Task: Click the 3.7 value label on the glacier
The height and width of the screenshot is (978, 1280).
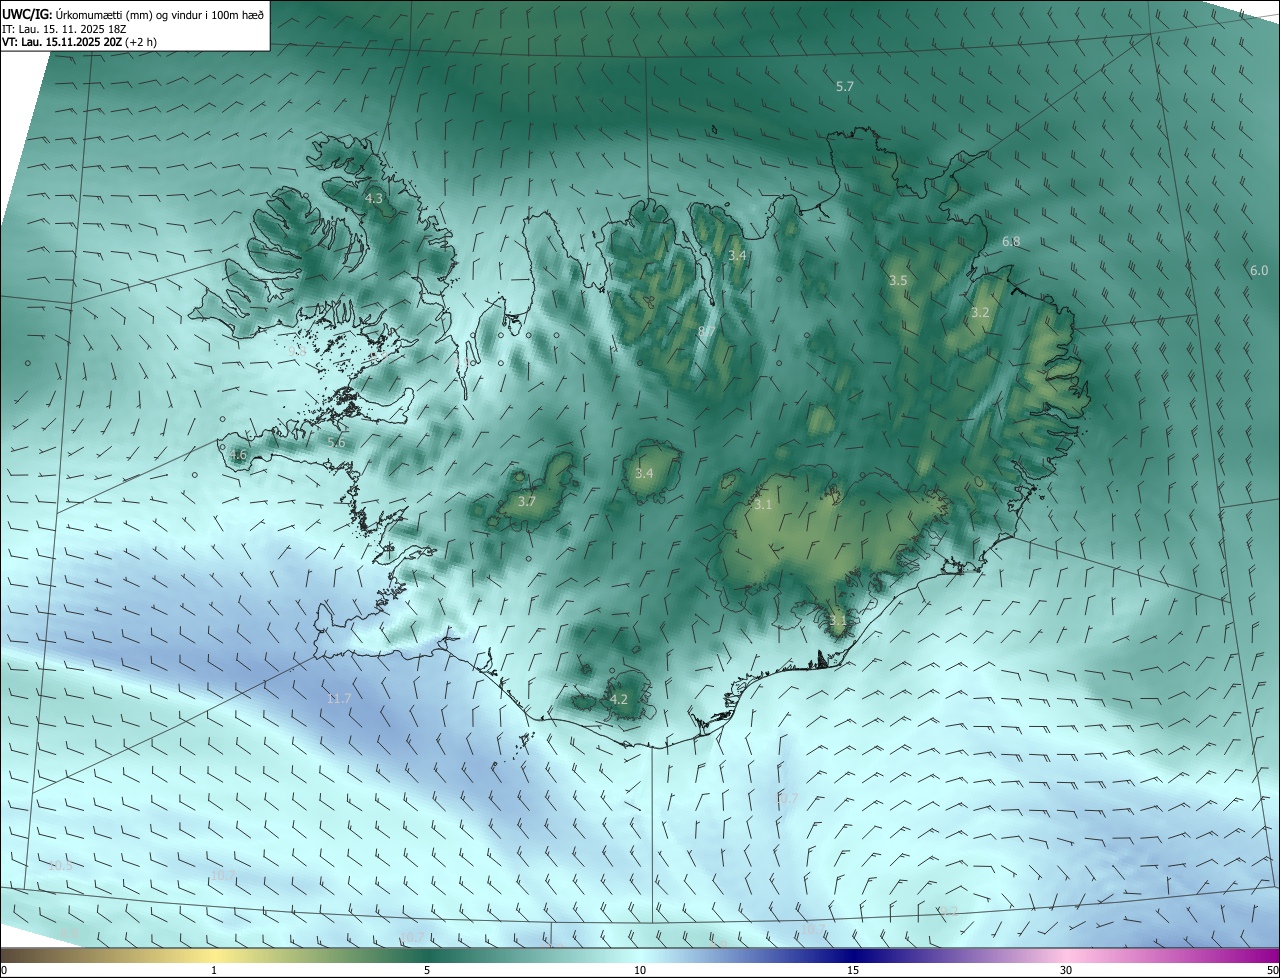Action: click(x=527, y=501)
